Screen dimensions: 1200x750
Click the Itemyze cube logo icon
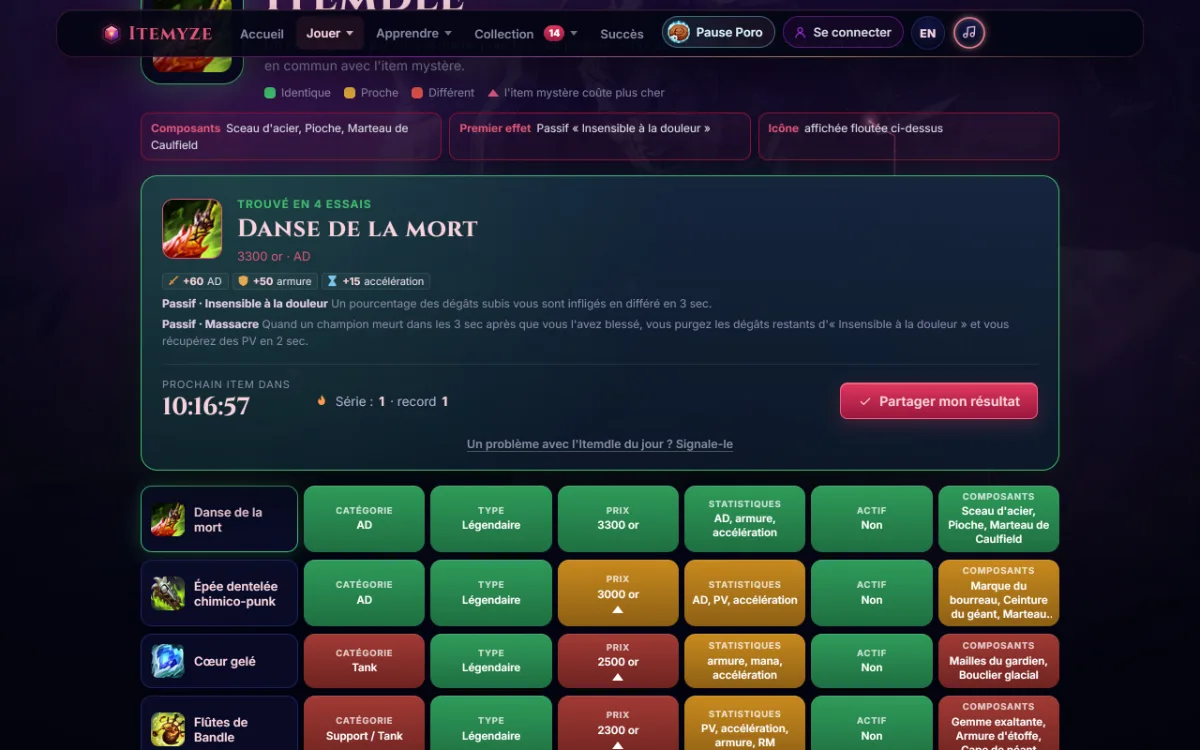[x=112, y=34]
